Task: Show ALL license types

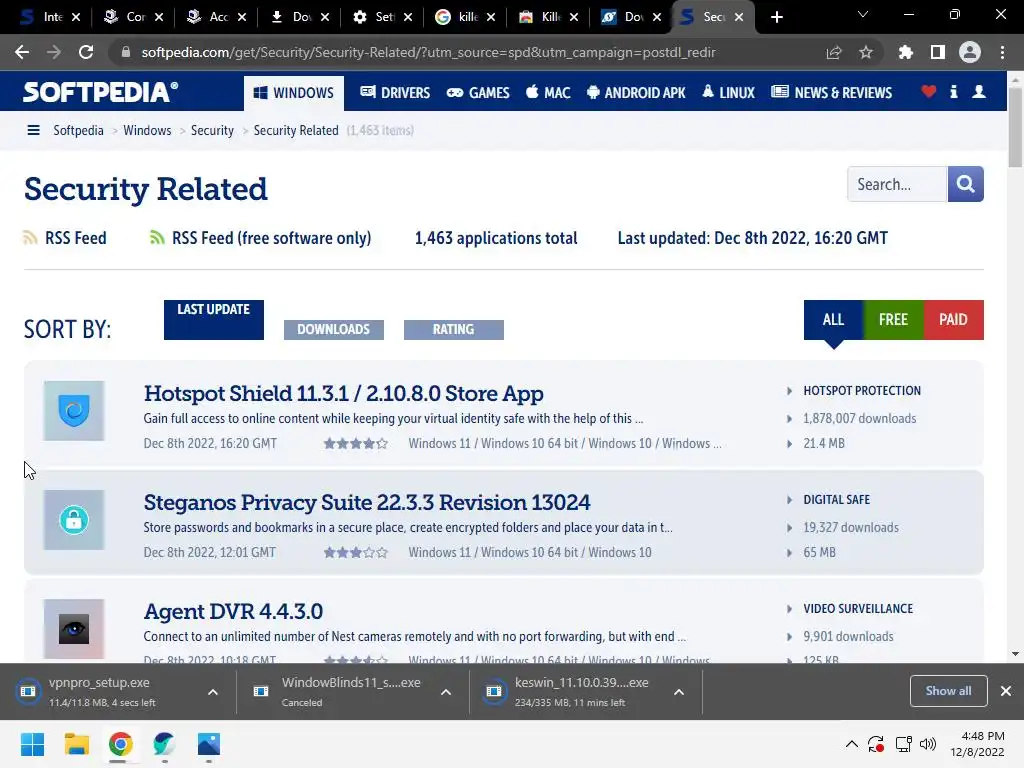Action: pos(833,319)
